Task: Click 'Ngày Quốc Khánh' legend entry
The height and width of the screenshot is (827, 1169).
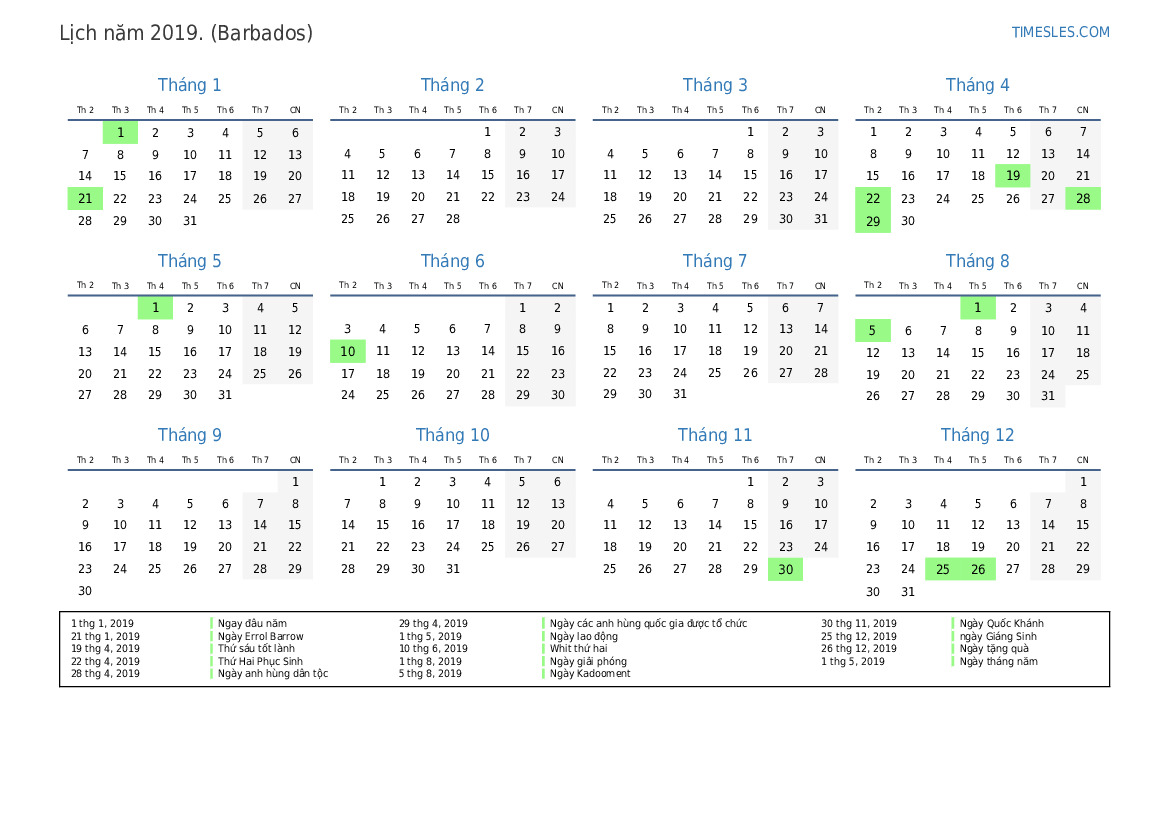Action: [1001, 623]
